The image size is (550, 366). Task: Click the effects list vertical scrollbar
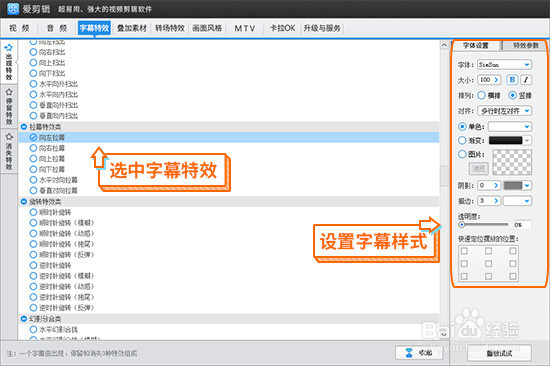point(444,175)
